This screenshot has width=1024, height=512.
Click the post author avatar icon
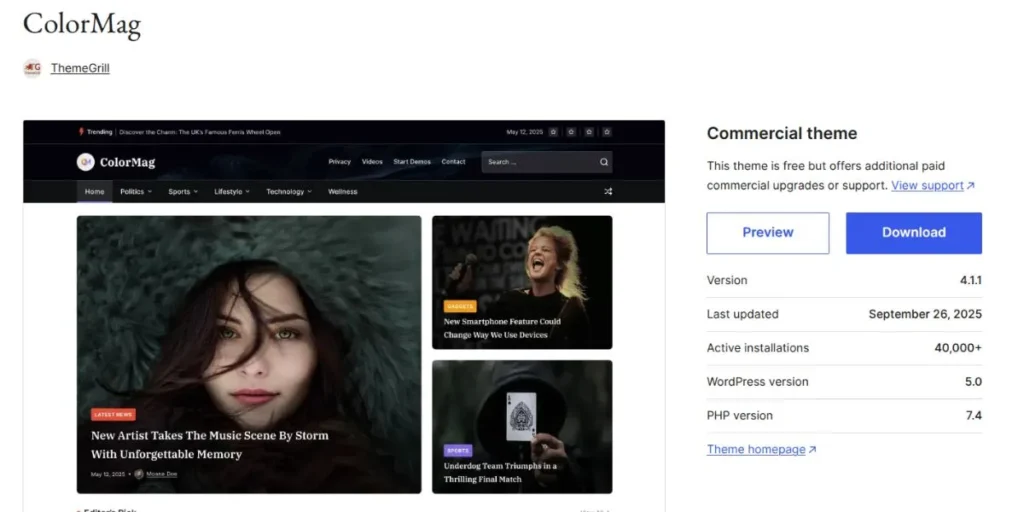pyautogui.click(x=138, y=474)
